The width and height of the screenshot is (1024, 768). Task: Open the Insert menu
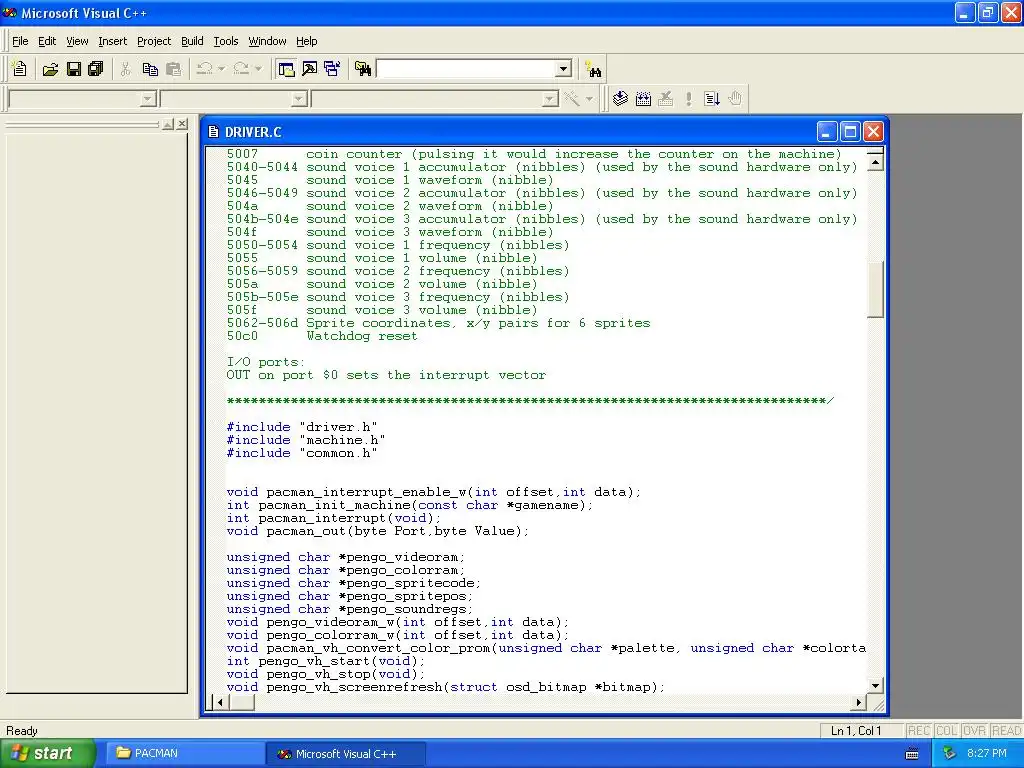[x=112, y=41]
